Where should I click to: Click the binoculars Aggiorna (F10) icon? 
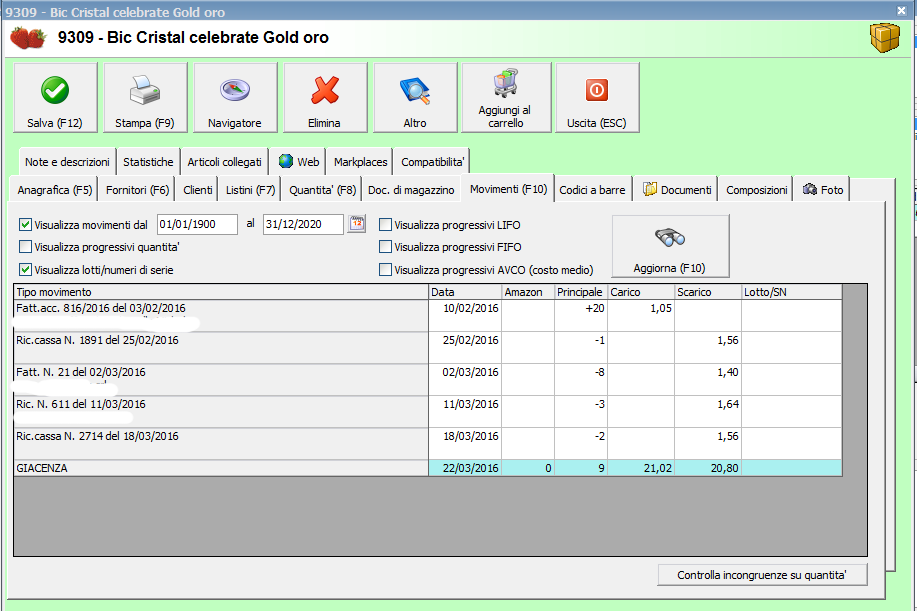[670, 237]
